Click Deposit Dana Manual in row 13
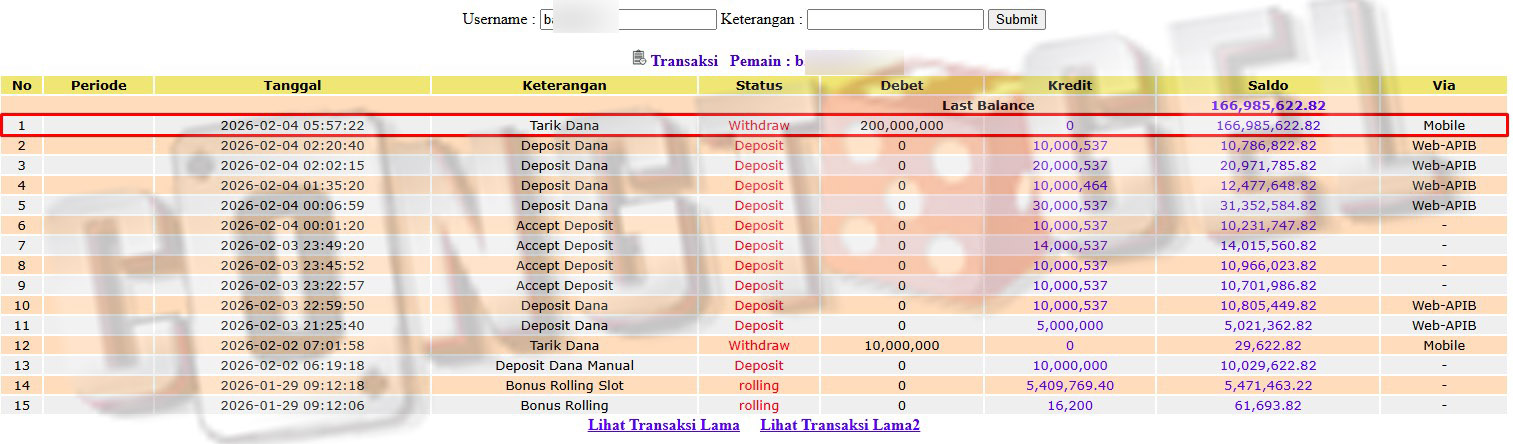Image resolution: width=1513 pixels, height=444 pixels. click(x=564, y=366)
